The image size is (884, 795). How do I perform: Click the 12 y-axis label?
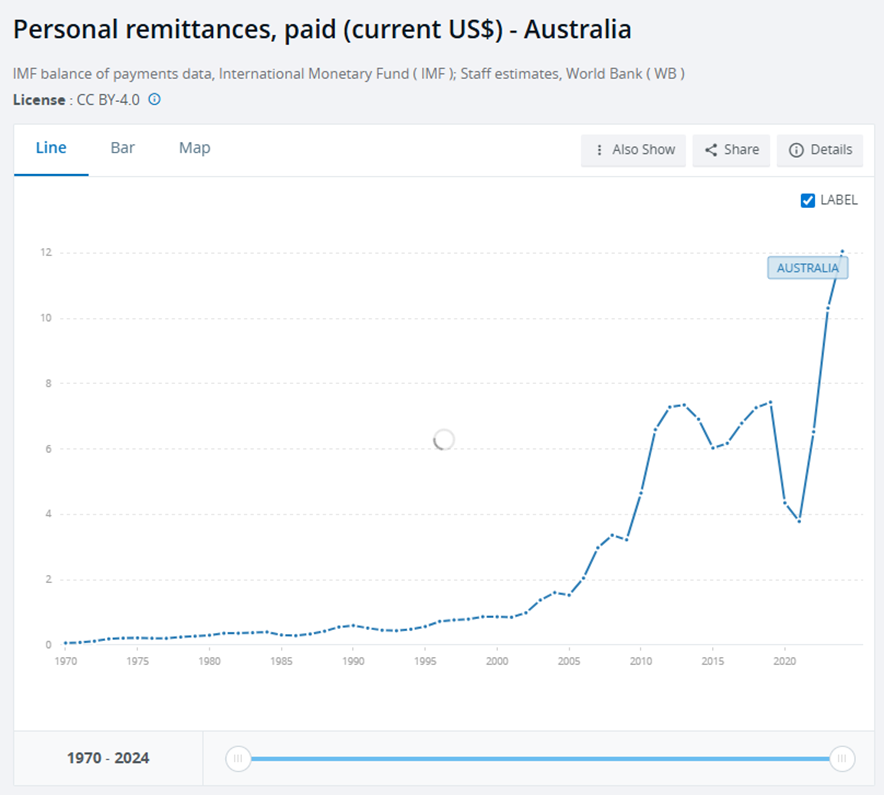point(46,253)
